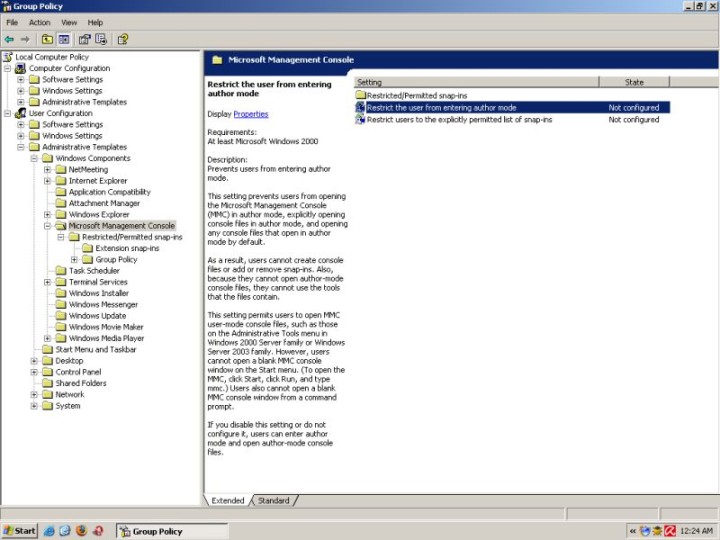The image size is (720, 540).
Task: Toggle Show/Hide Console Tree toolbar icon
Action: click(64, 39)
